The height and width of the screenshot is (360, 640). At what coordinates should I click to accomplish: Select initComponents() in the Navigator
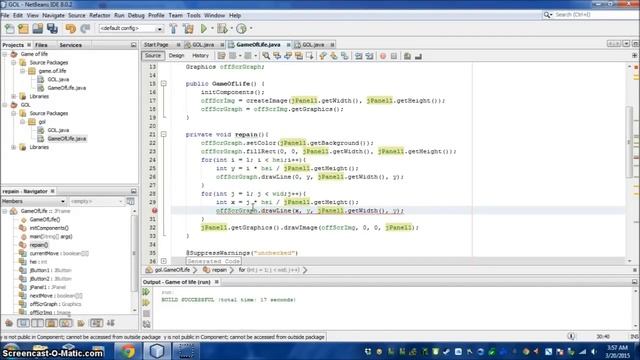tap(49, 228)
